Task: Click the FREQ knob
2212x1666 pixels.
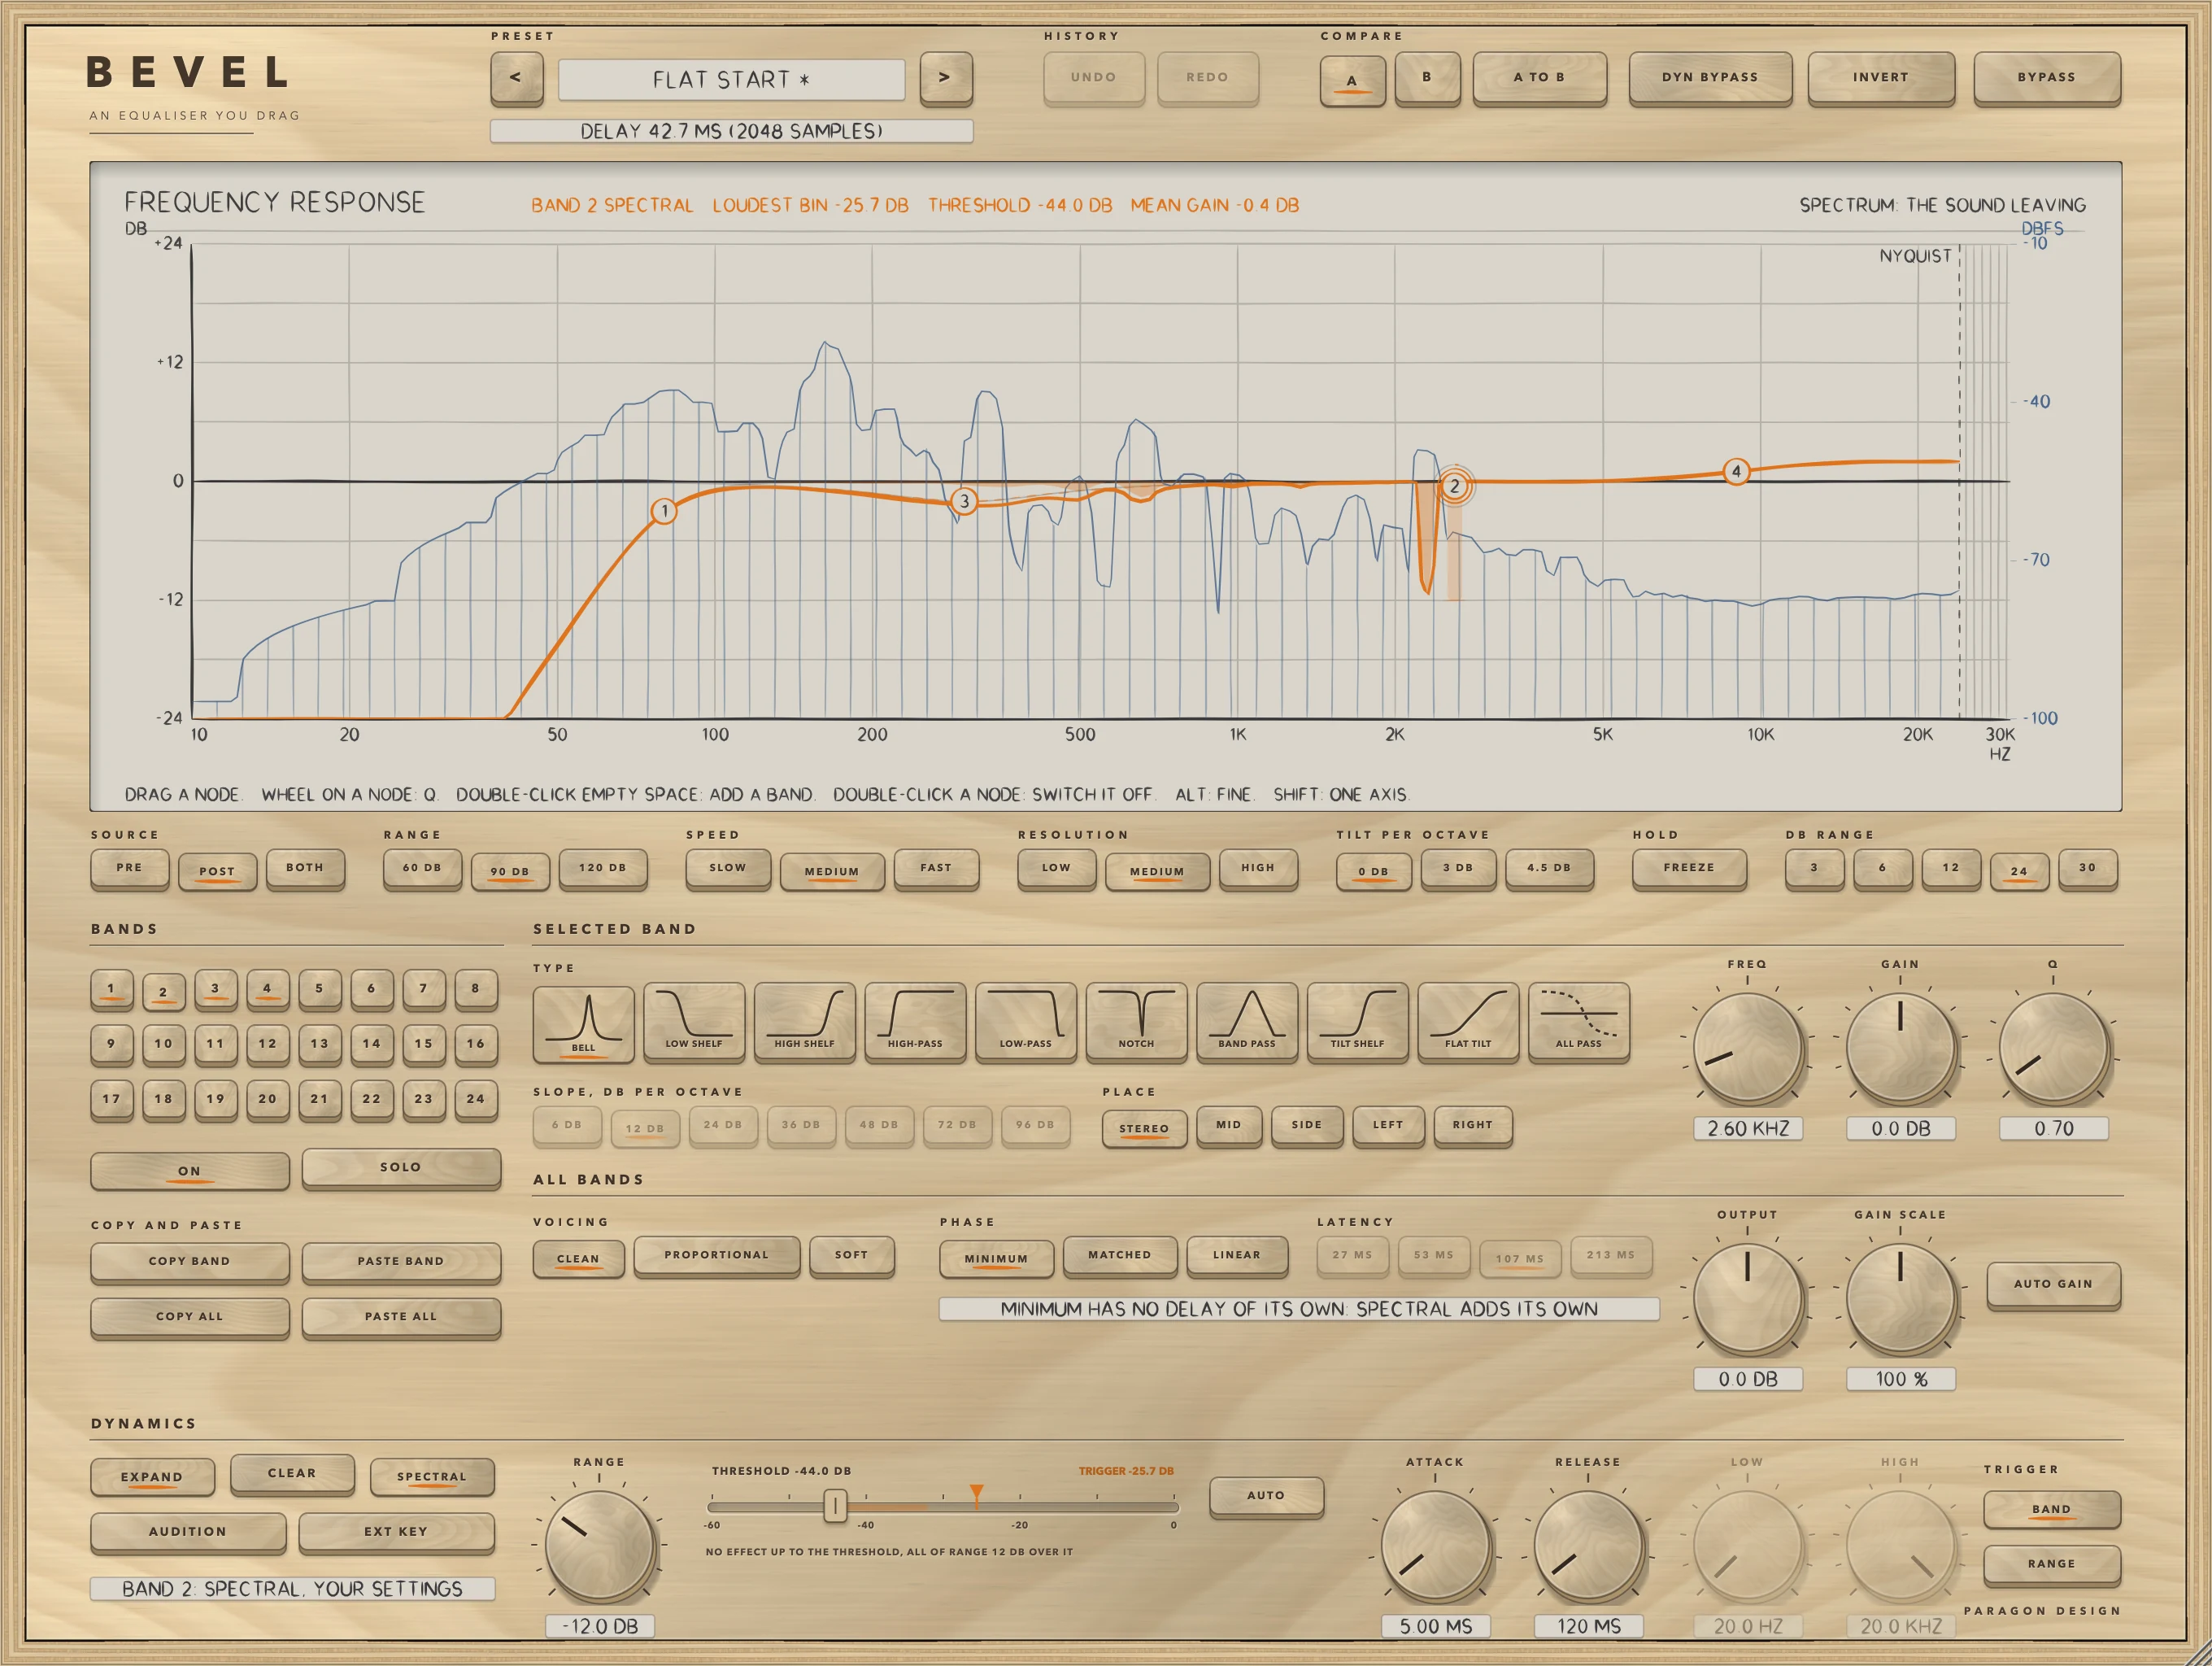Action: [x=1747, y=1047]
